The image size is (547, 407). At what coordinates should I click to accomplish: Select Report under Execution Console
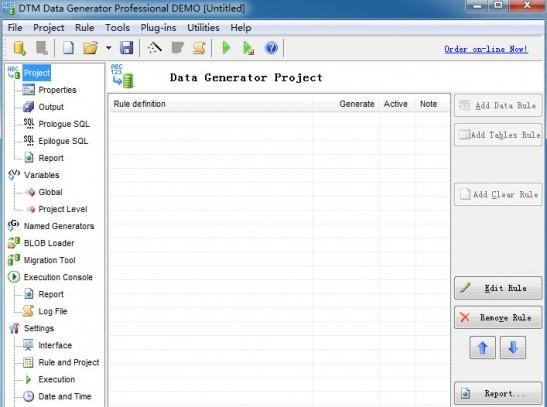click(51, 294)
